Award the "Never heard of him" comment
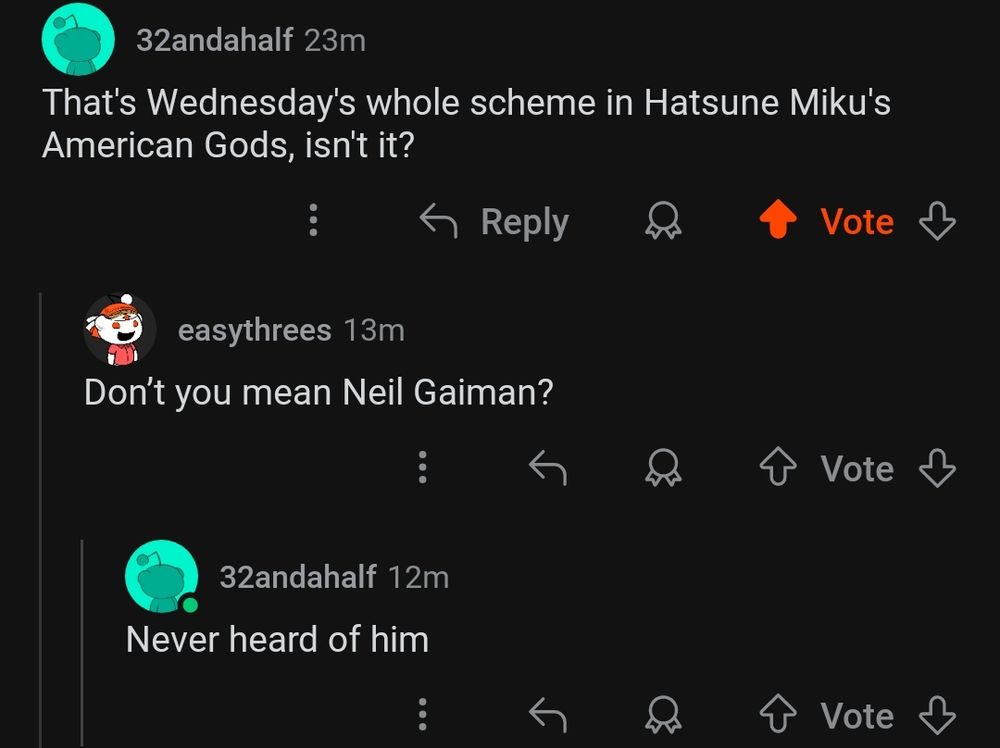 [x=662, y=715]
